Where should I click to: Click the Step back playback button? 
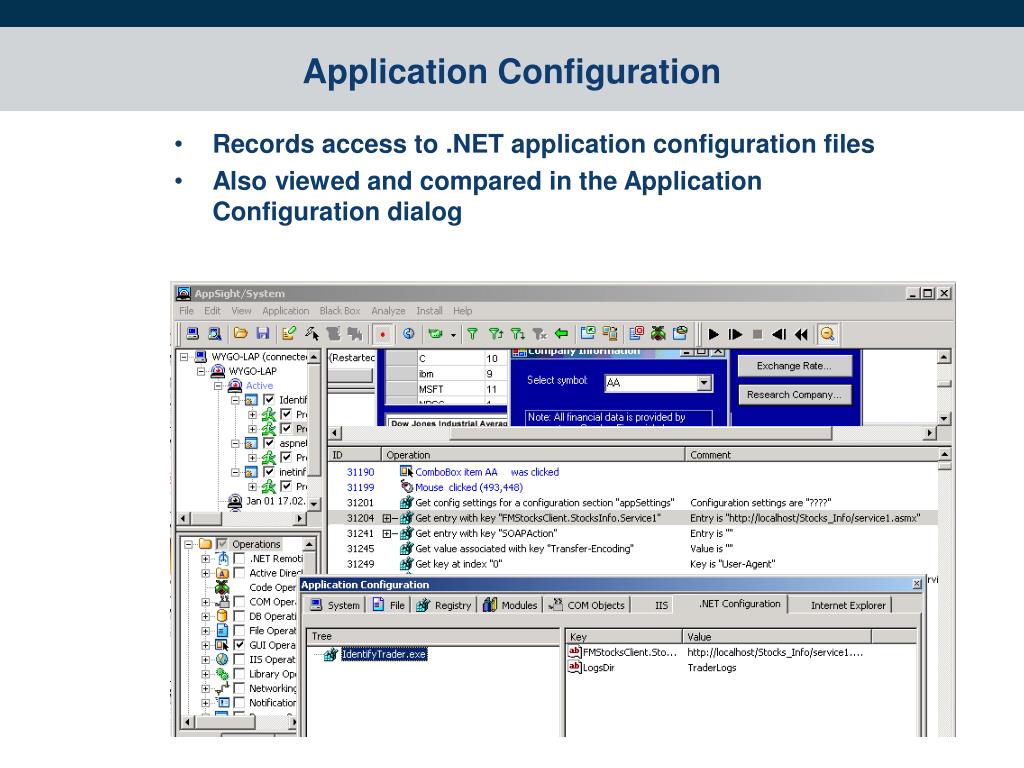[779, 334]
